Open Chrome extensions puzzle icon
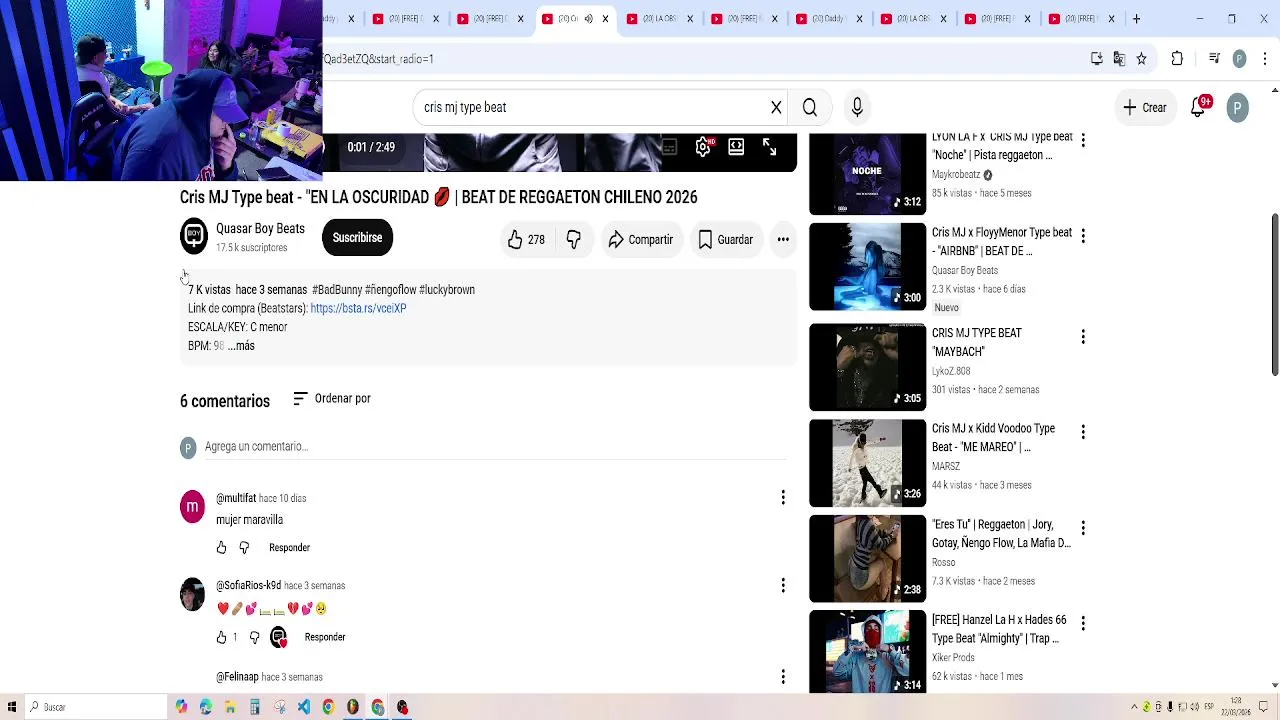Screen dimensions: 1280x720 tap(1177, 59)
